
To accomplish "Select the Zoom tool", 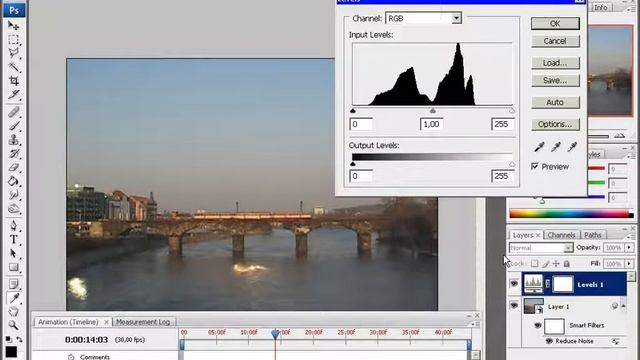I will tap(13, 325).
